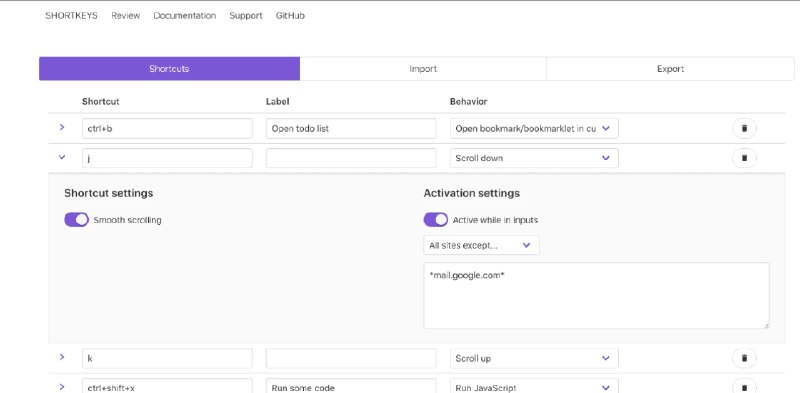Click the Activation settings heading
This screenshot has width=800, height=393.
471,193
